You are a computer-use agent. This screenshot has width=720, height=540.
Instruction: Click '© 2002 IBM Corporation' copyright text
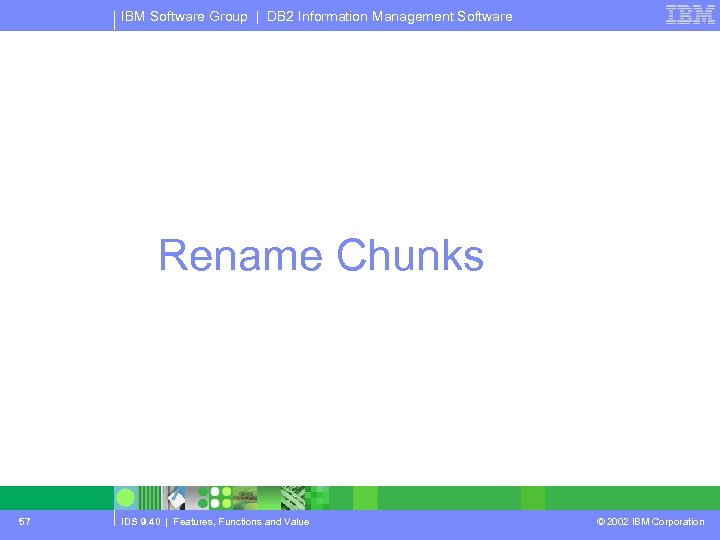pos(650,522)
